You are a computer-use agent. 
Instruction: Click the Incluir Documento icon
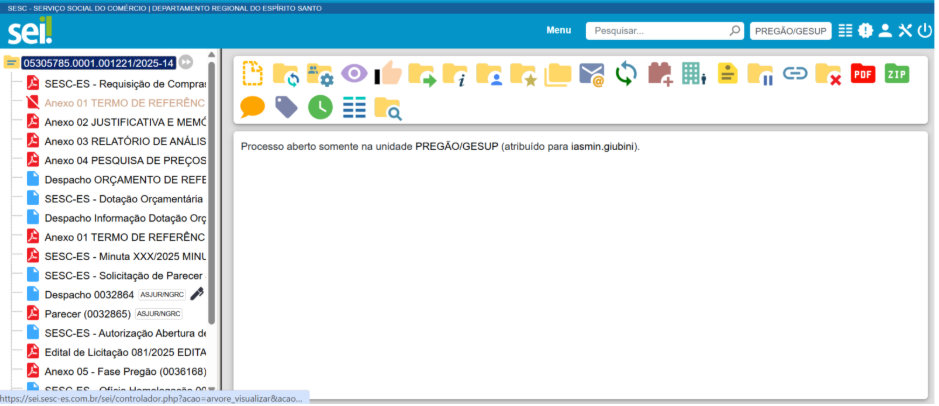click(x=254, y=73)
